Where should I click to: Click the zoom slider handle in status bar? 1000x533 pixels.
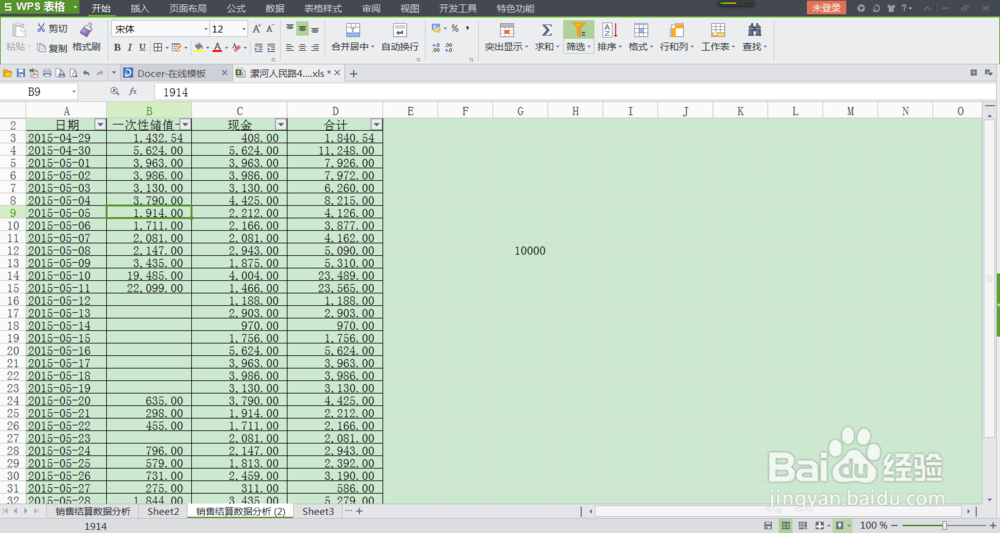tap(945, 525)
